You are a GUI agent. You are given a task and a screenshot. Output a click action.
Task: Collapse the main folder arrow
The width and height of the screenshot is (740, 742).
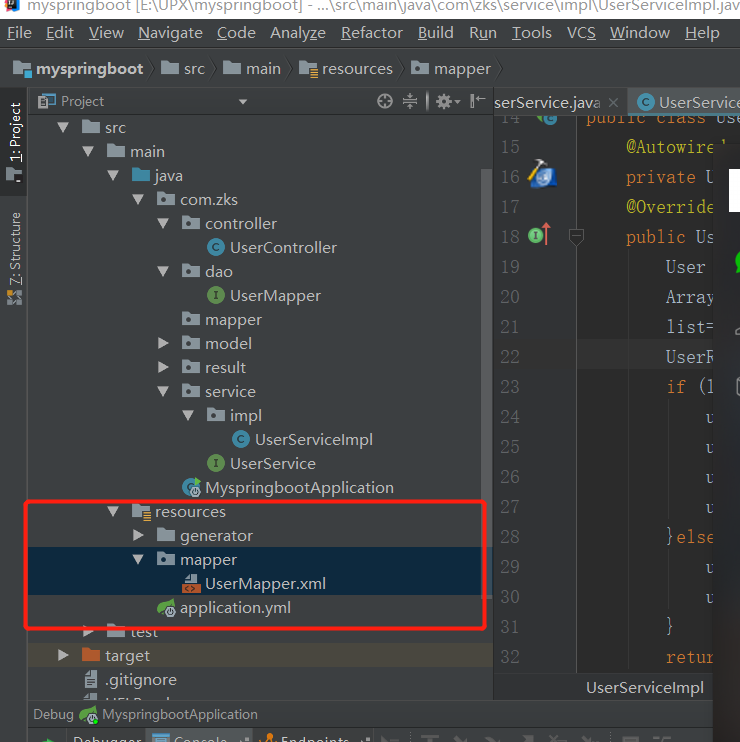pos(88,151)
